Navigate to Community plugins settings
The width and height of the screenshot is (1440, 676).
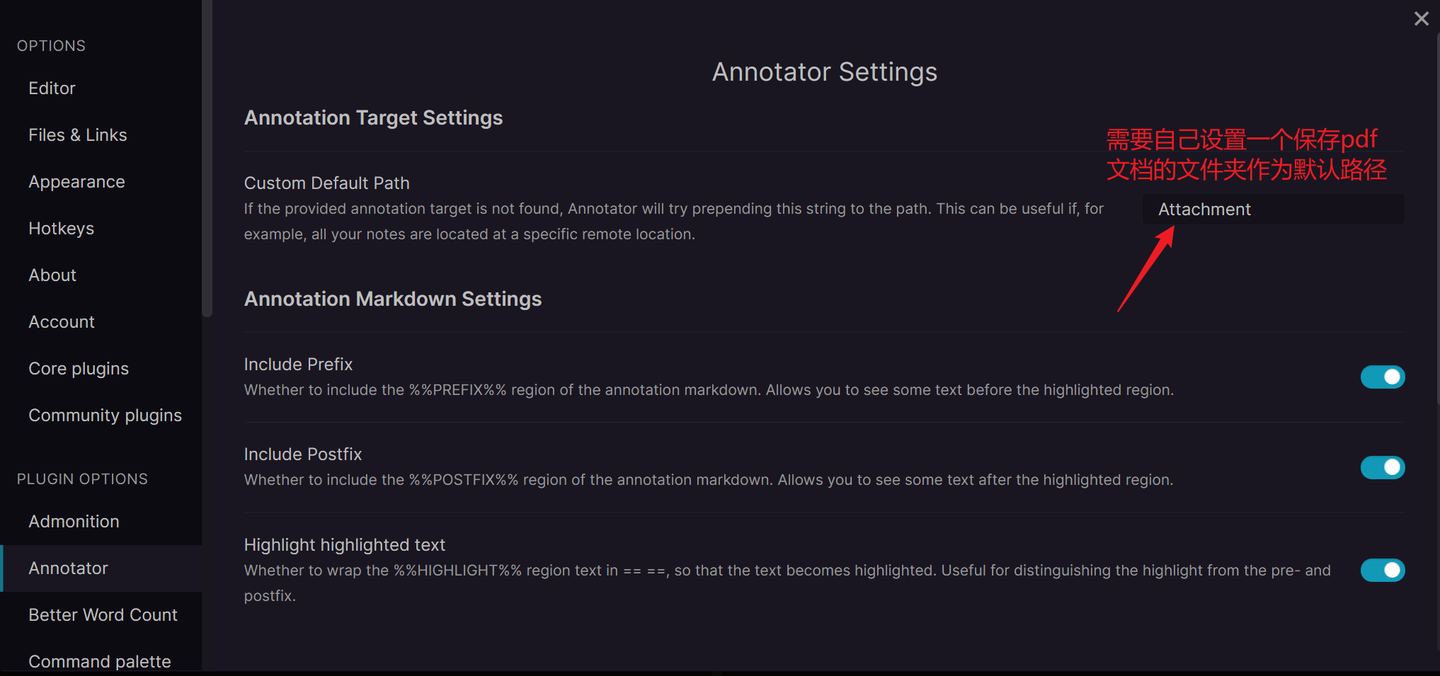105,415
